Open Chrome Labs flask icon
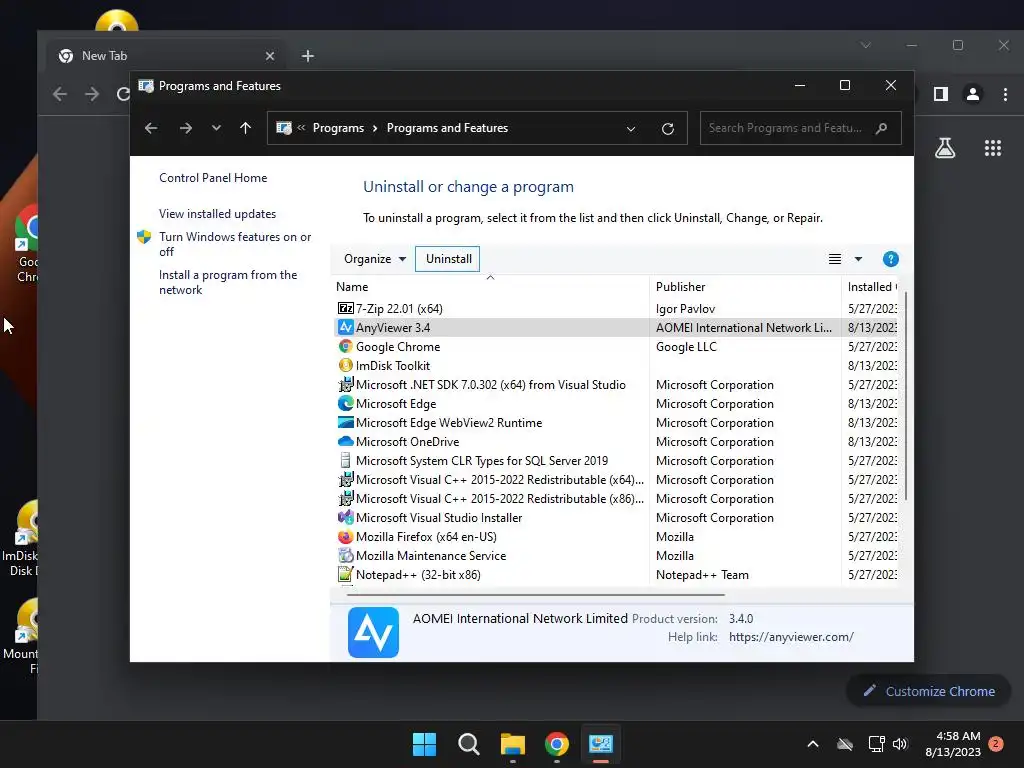The image size is (1024, 768). (x=944, y=148)
